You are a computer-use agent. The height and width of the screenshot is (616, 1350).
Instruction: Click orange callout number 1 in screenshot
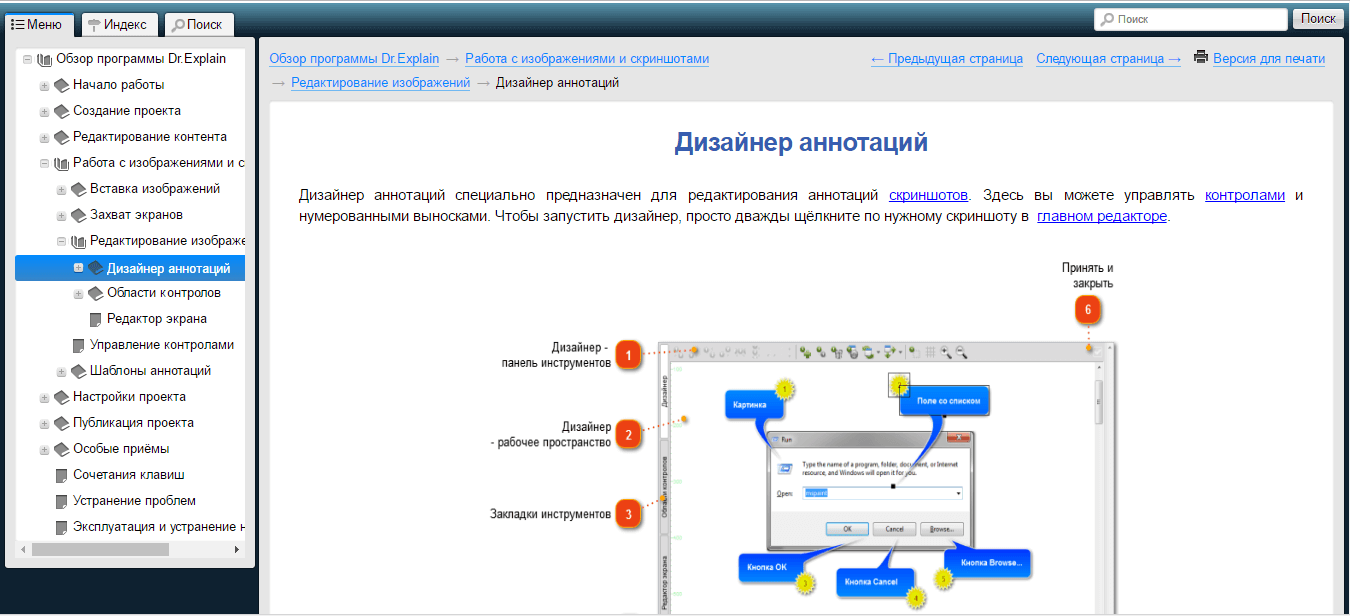[x=627, y=355]
